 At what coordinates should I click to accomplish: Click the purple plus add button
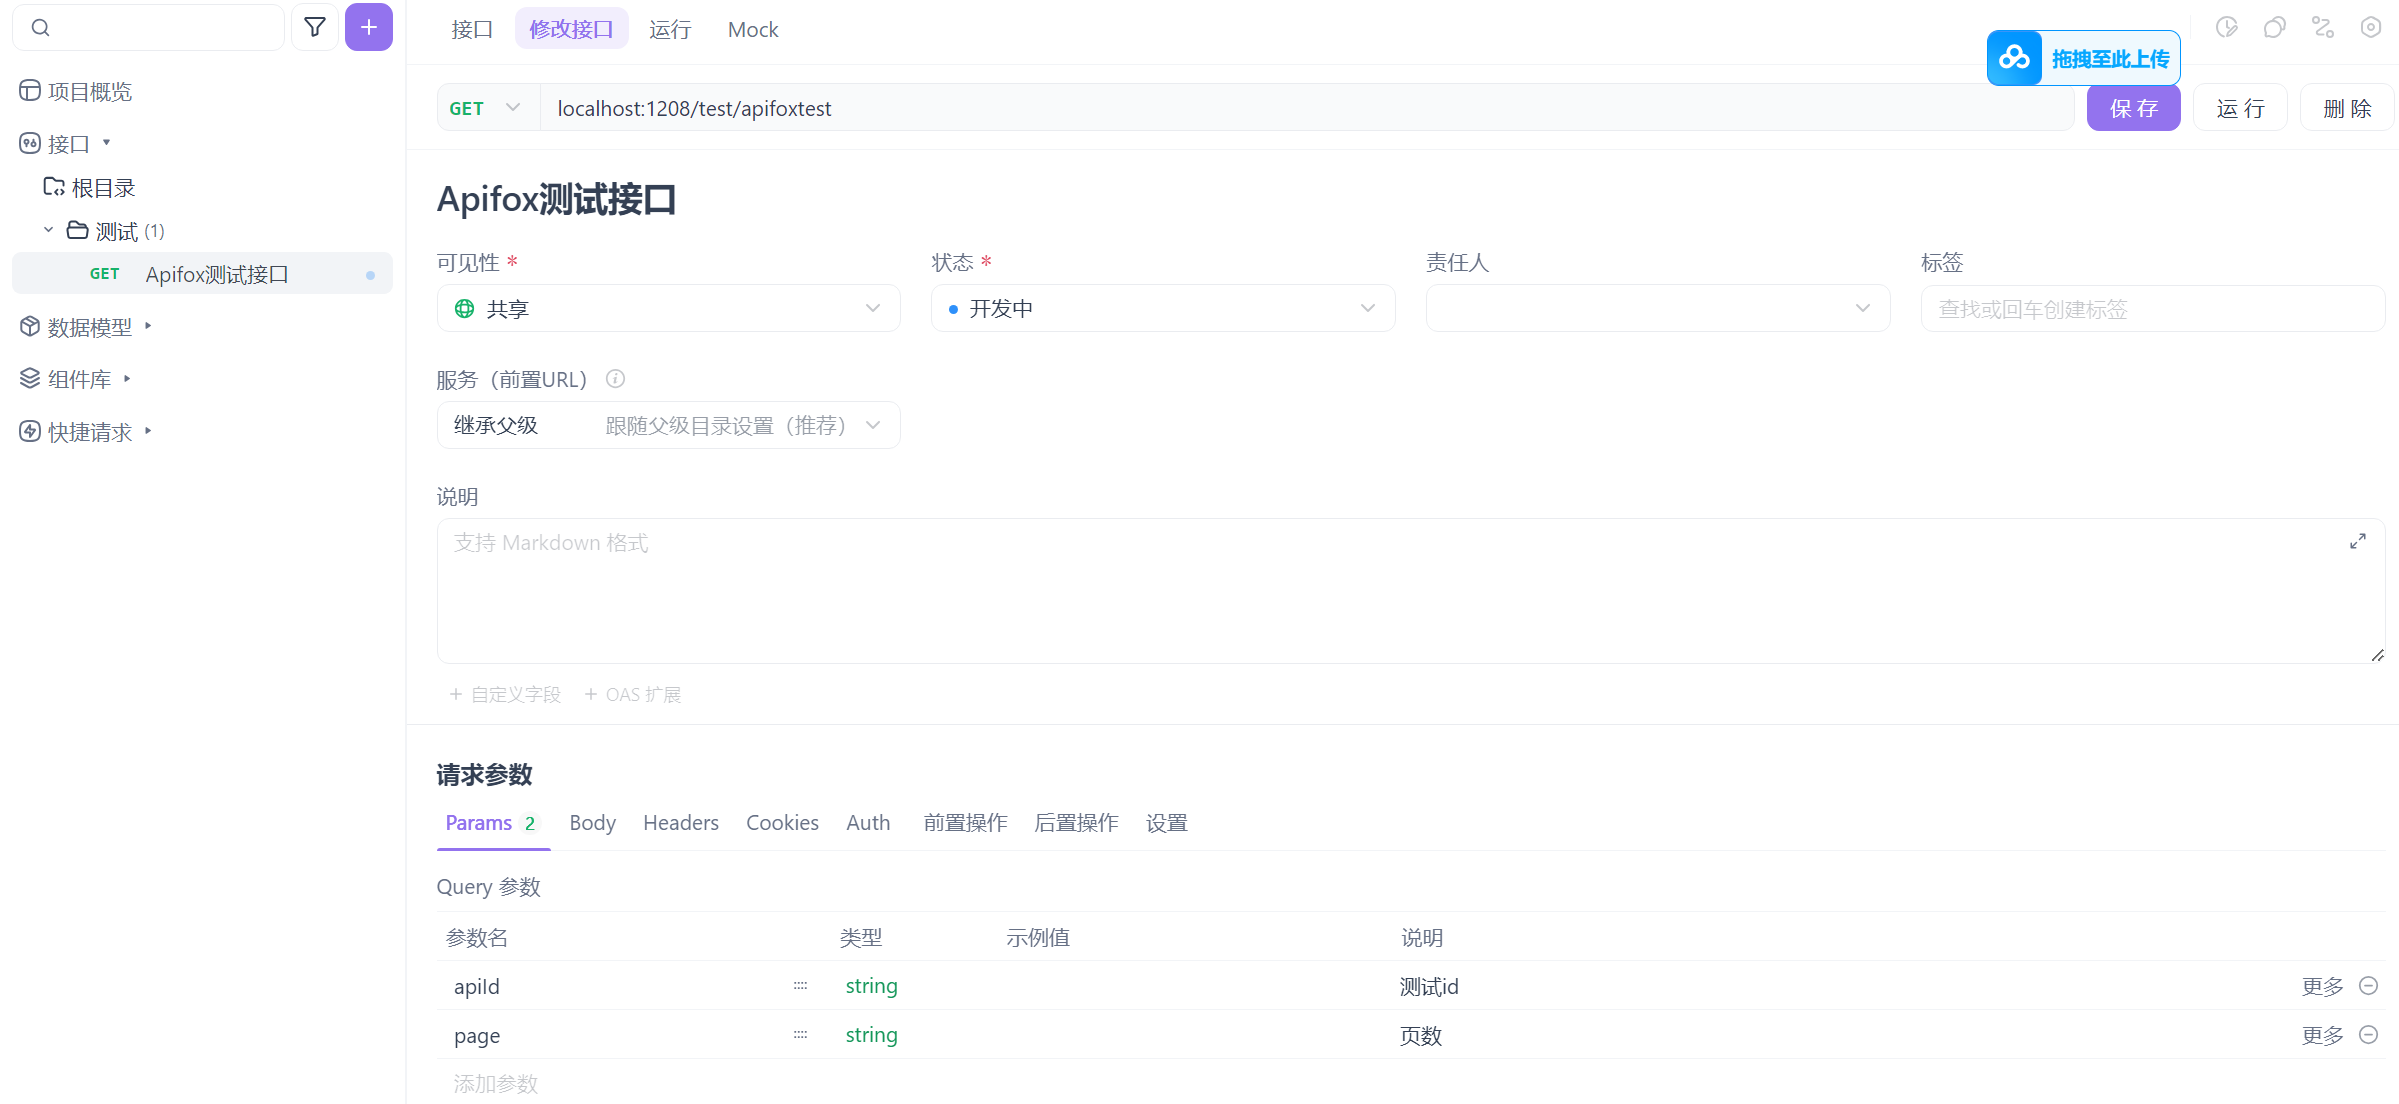(369, 27)
